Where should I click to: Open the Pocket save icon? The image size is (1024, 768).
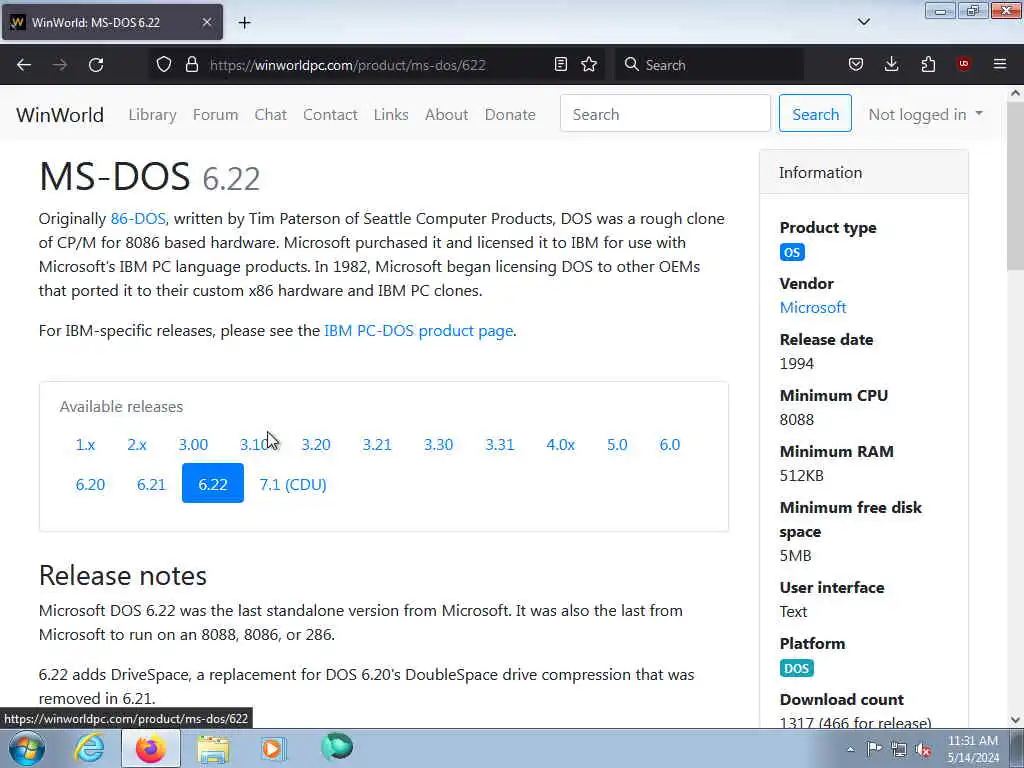pyautogui.click(x=856, y=64)
